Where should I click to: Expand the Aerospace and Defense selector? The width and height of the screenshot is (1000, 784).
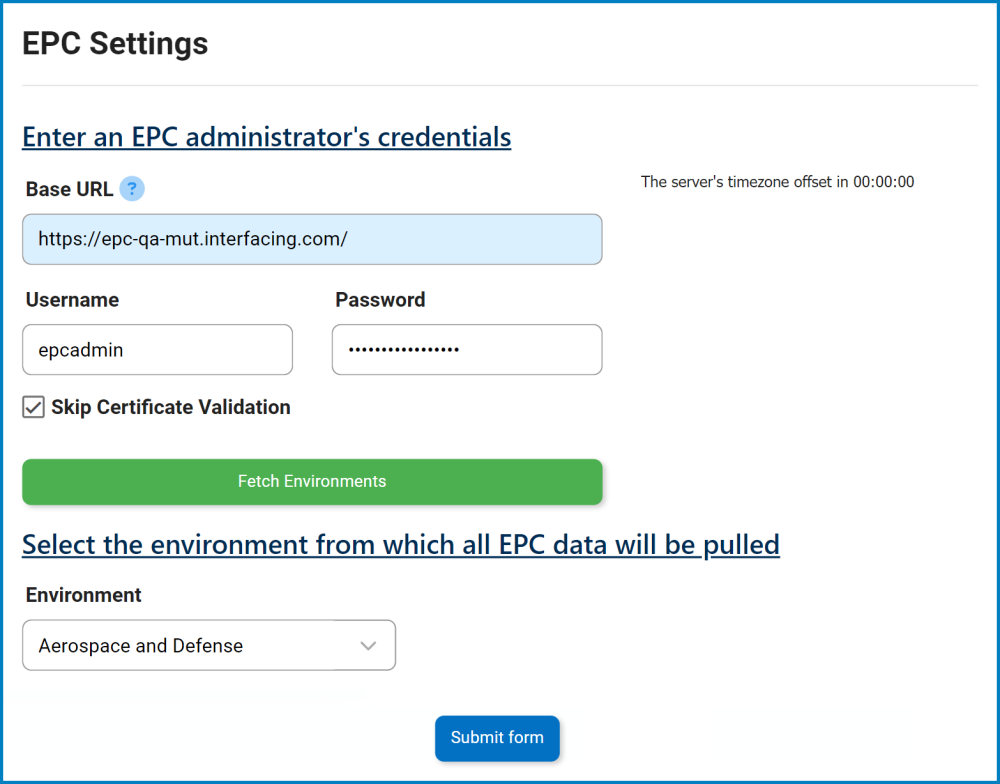click(208, 645)
